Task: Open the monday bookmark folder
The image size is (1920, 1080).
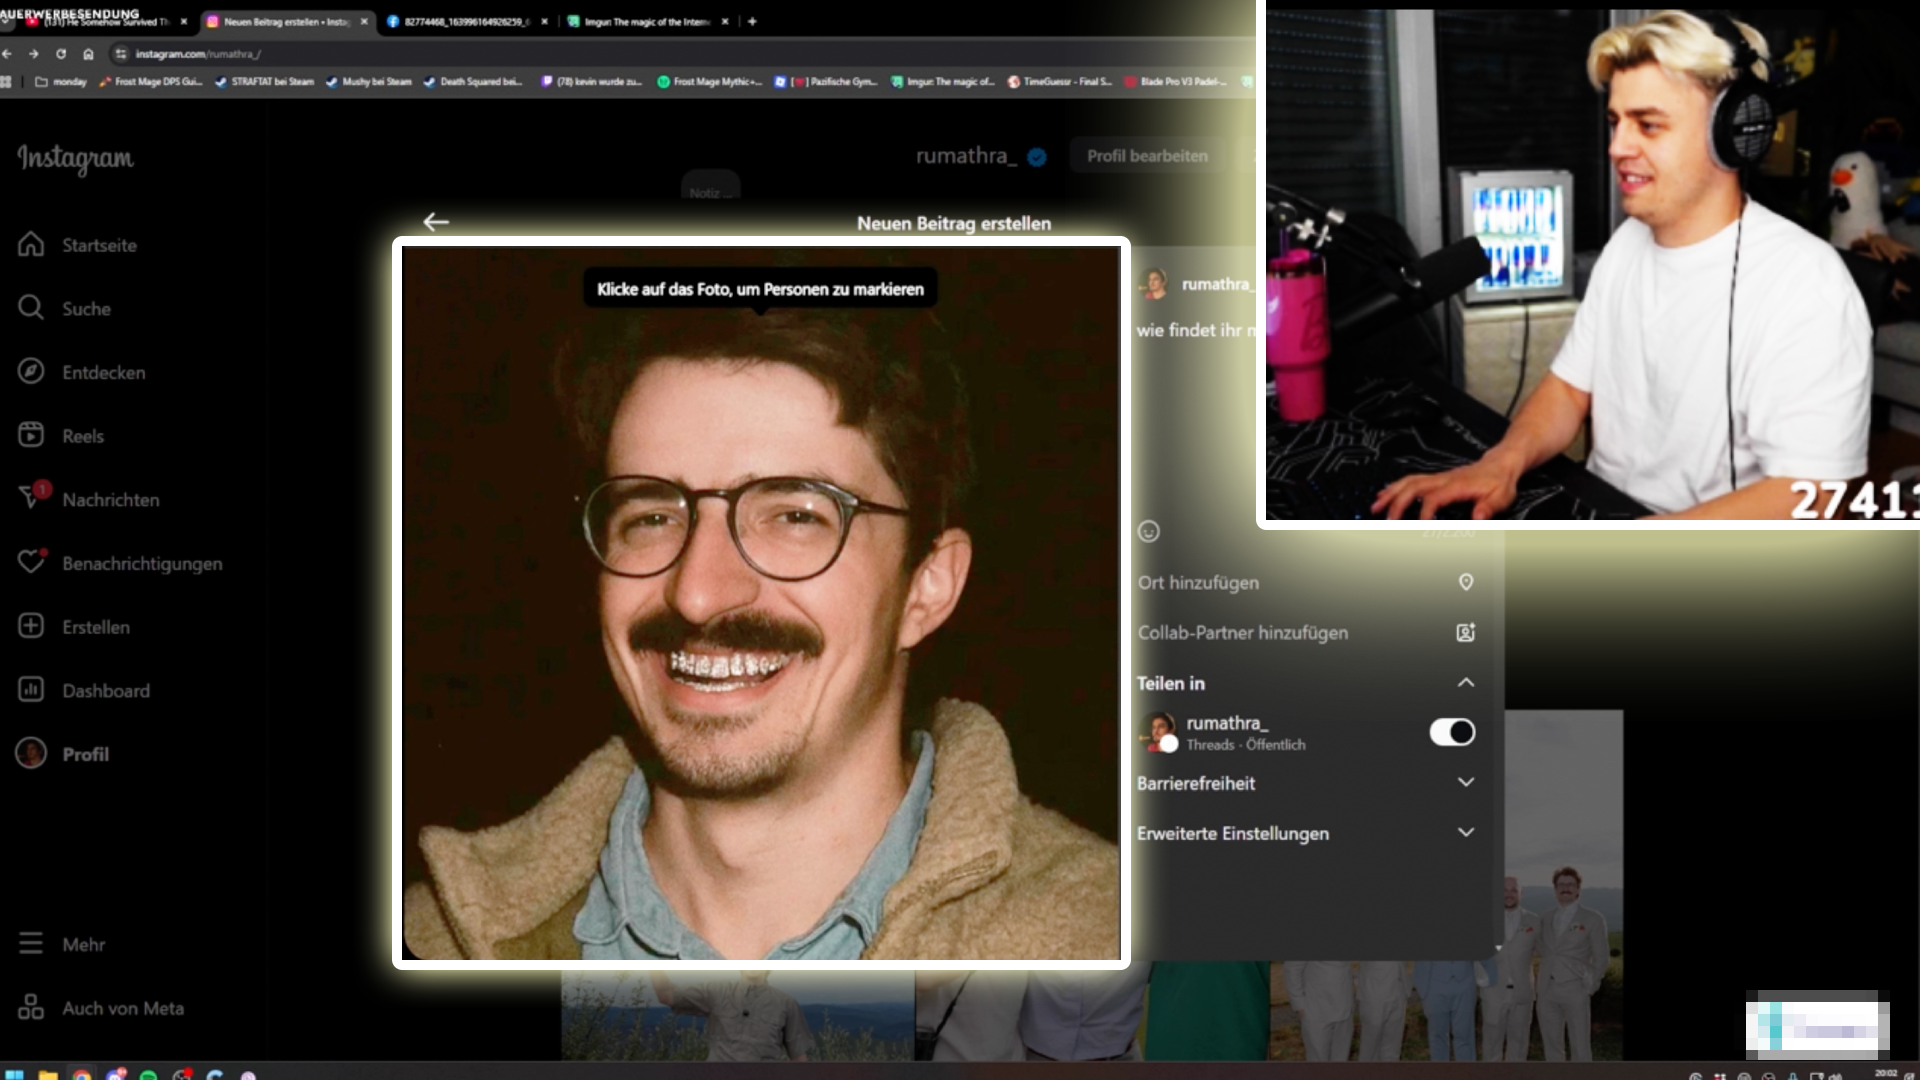Action: 61,82
